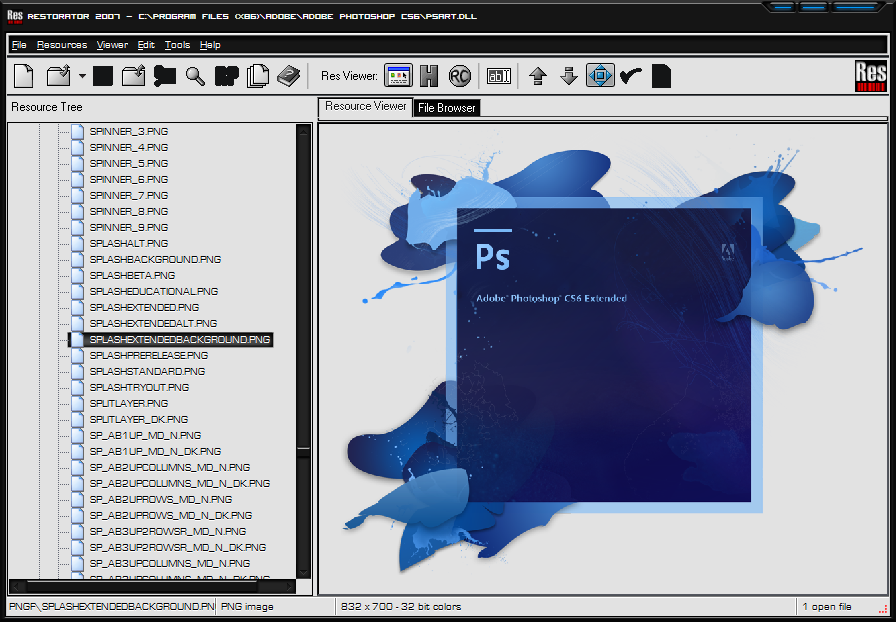The image size is (896, 622).
Task: Select SPINNER_9.PNG resource
Action: 129,228
